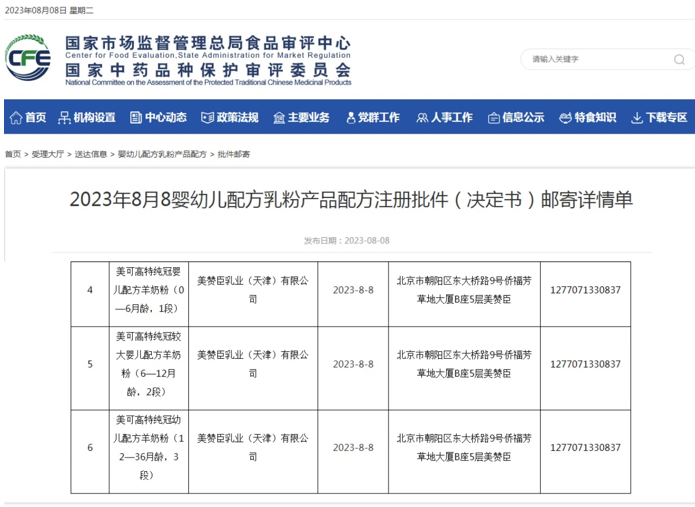This screenshot has width=695, height=507.
Task: Click tracking number 1277071330837 in row 6
Action: tap(586, 447)
